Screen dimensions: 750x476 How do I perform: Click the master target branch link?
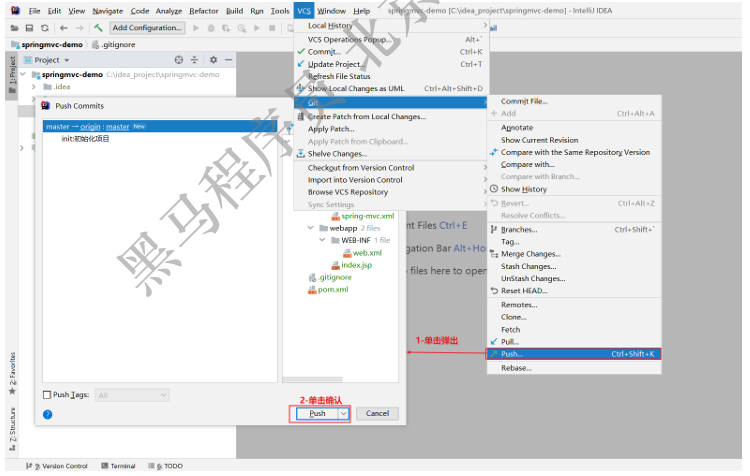[118, 127]
